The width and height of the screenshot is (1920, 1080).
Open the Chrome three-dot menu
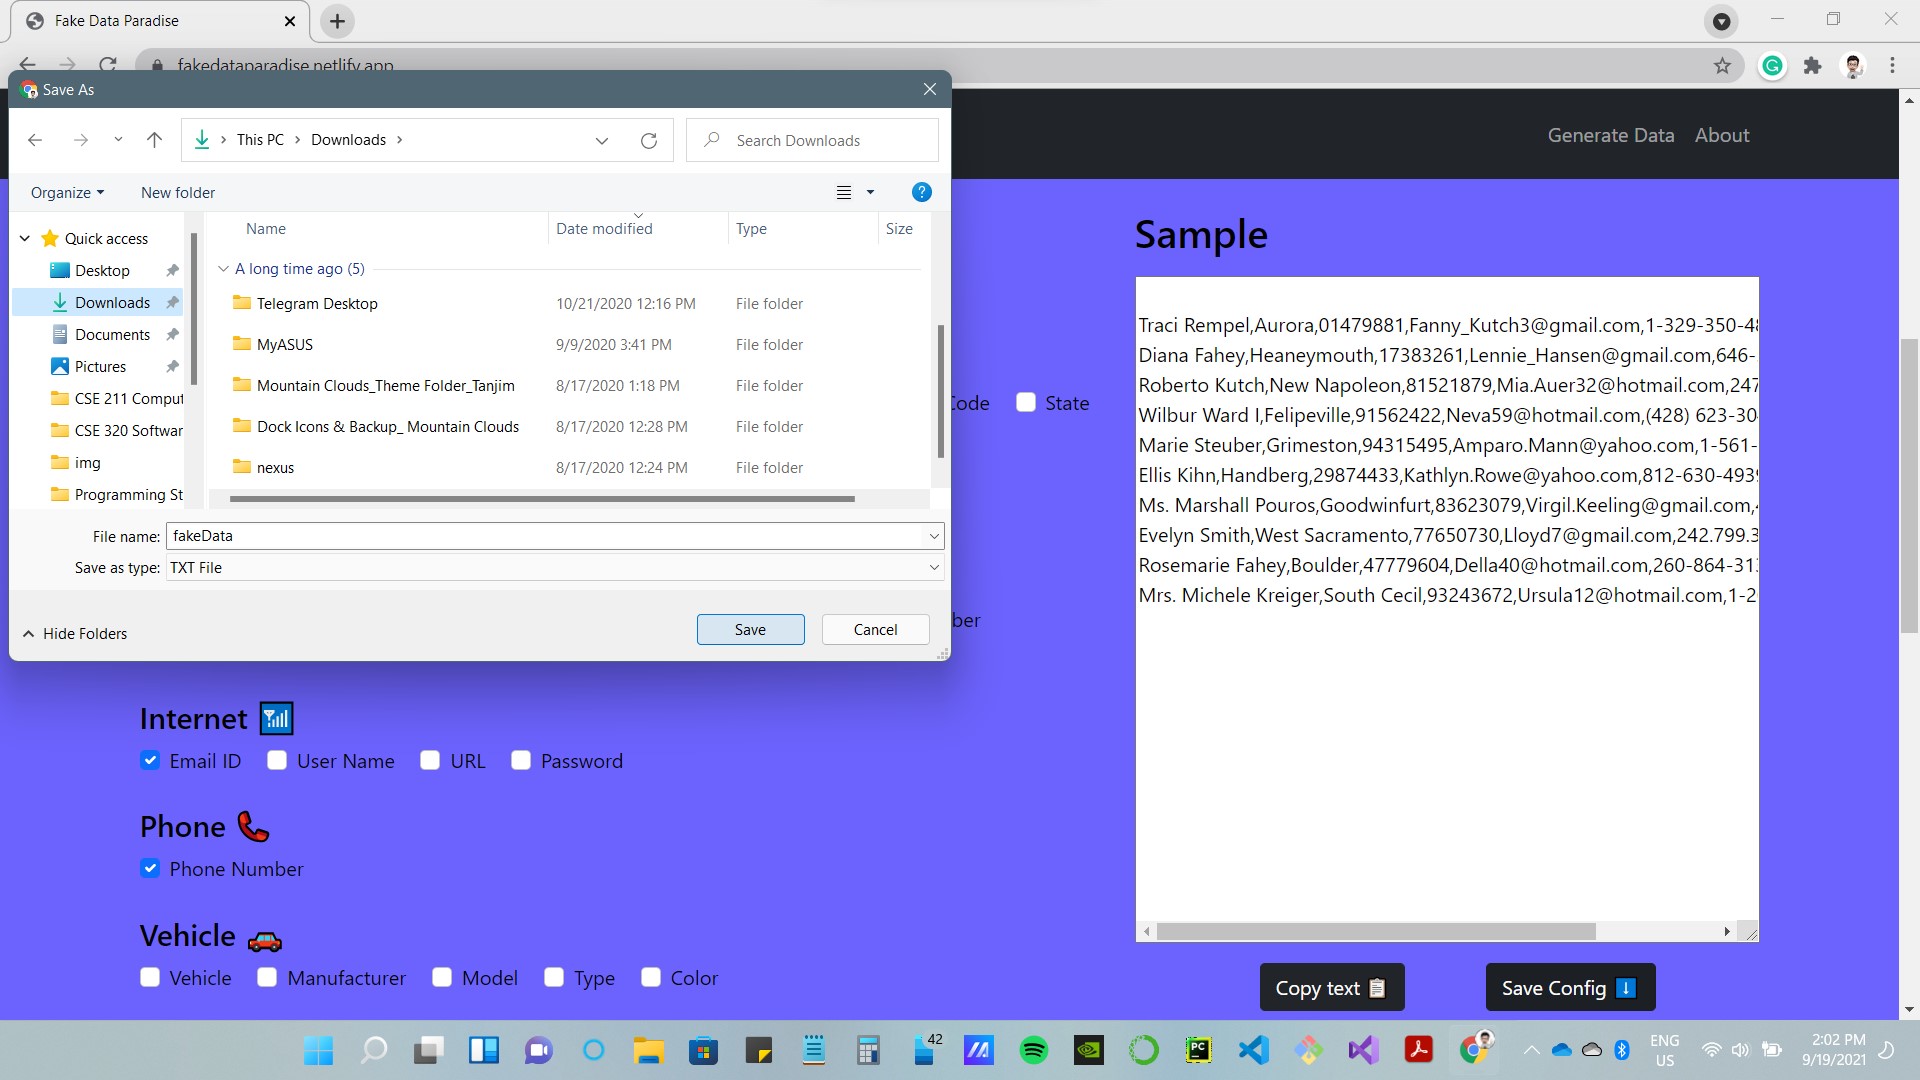click(1892, 66)
